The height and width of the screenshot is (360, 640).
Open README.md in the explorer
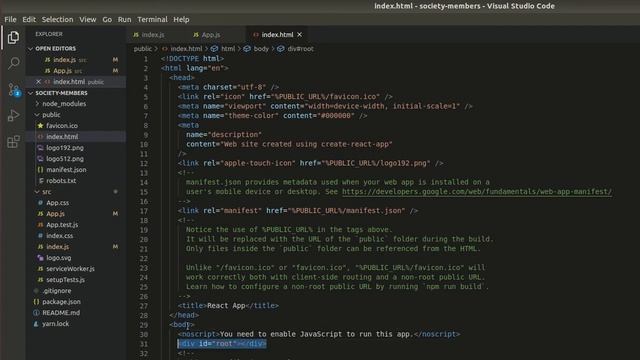pos(61,313)
